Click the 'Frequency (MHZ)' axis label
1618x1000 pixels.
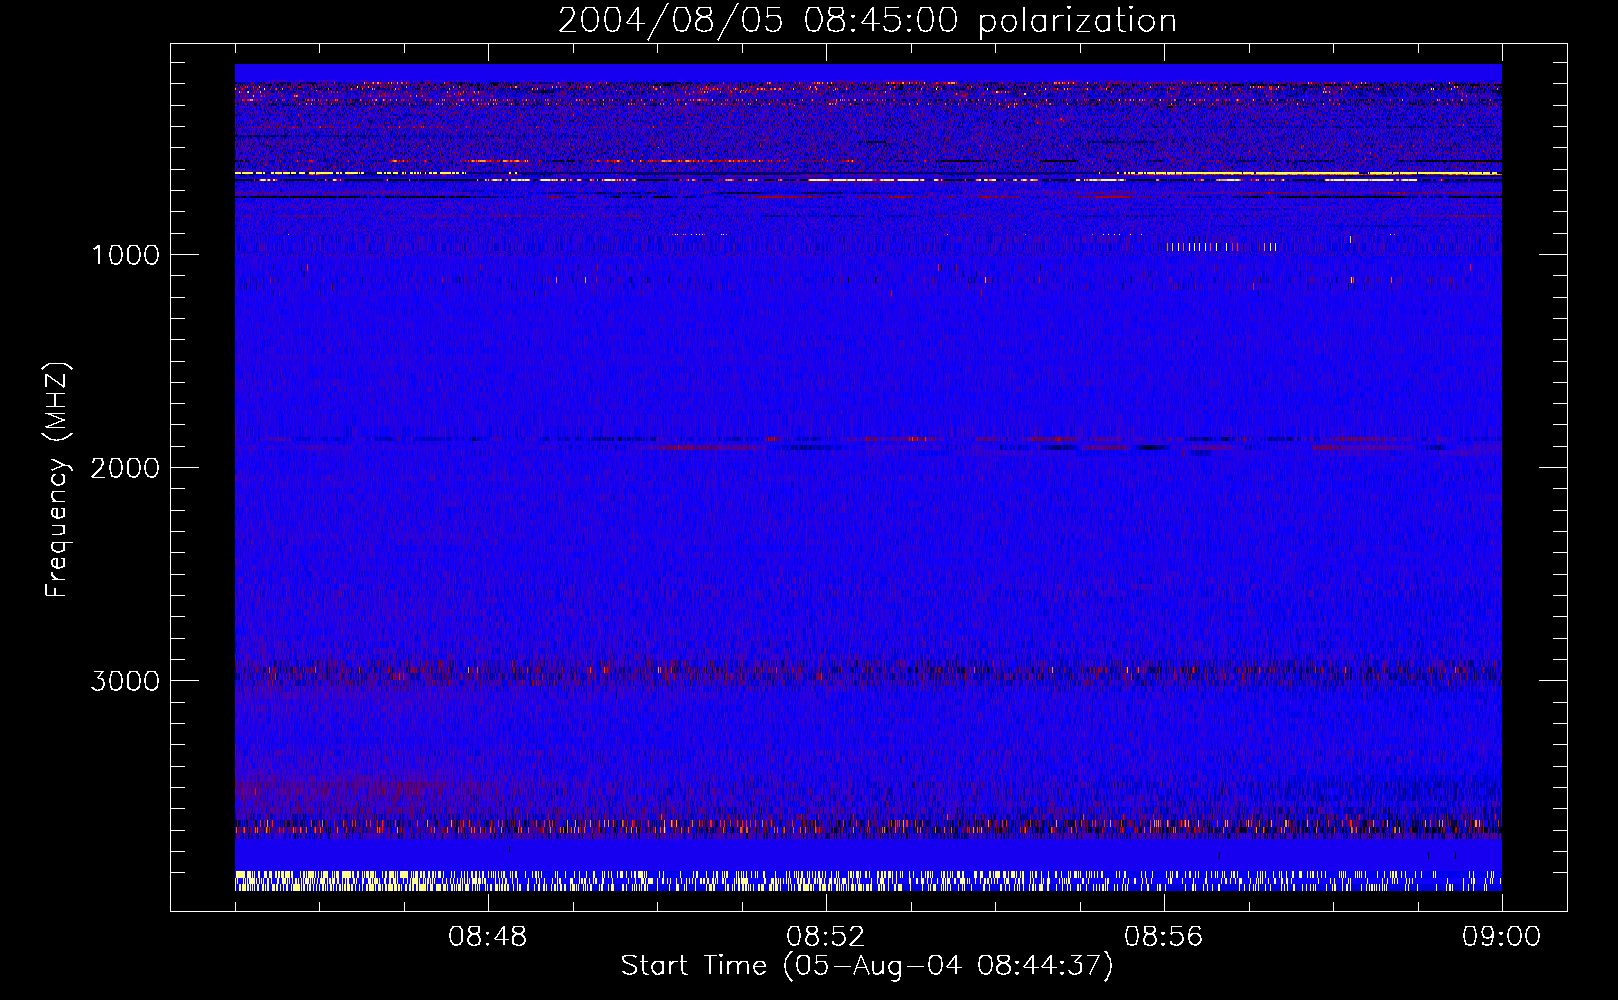pos(57,479)
